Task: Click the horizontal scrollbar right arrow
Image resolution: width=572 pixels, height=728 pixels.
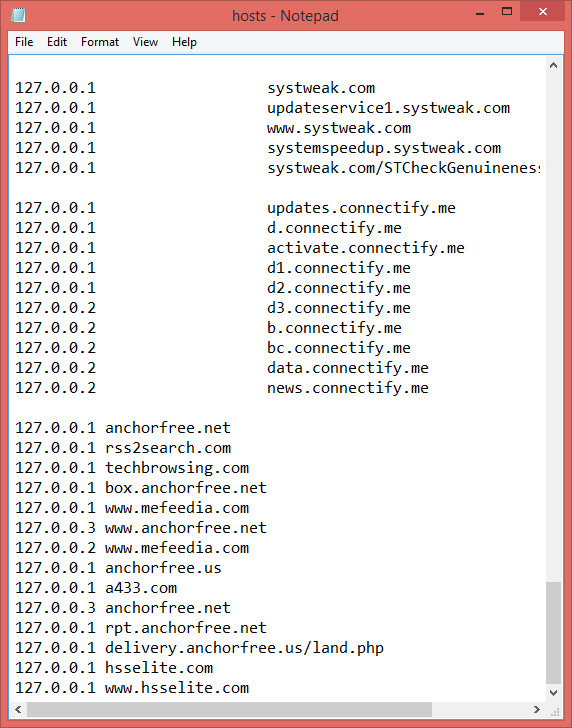Action: point(537,709)
